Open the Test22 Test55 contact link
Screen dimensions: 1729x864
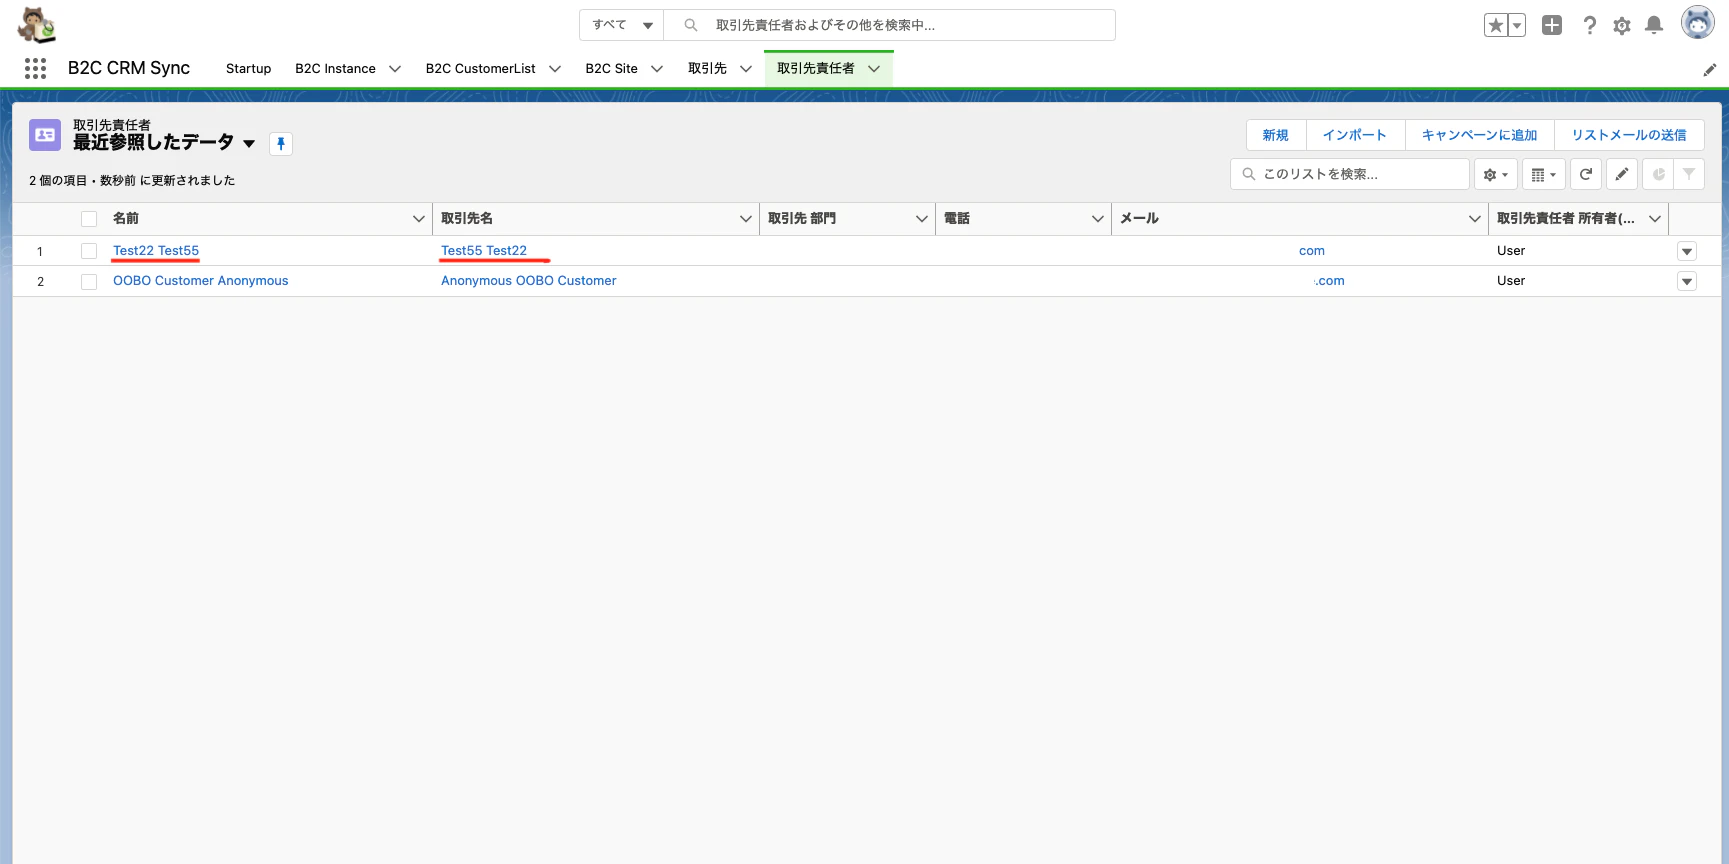click(x=156, y=251)
